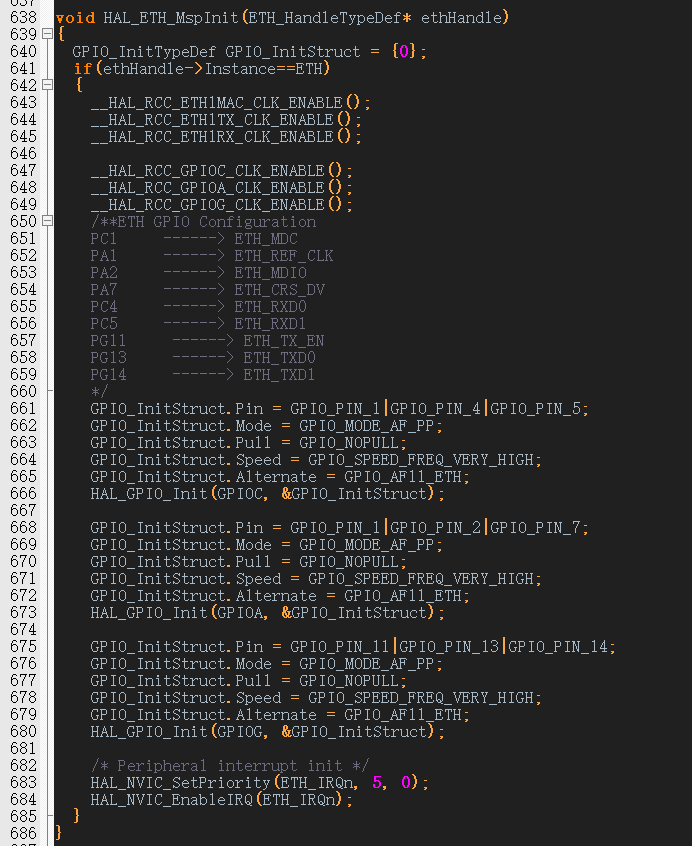Click GPIO_PIN_5 on line 661
Screen dimensions: 692x846
[535, 408]
